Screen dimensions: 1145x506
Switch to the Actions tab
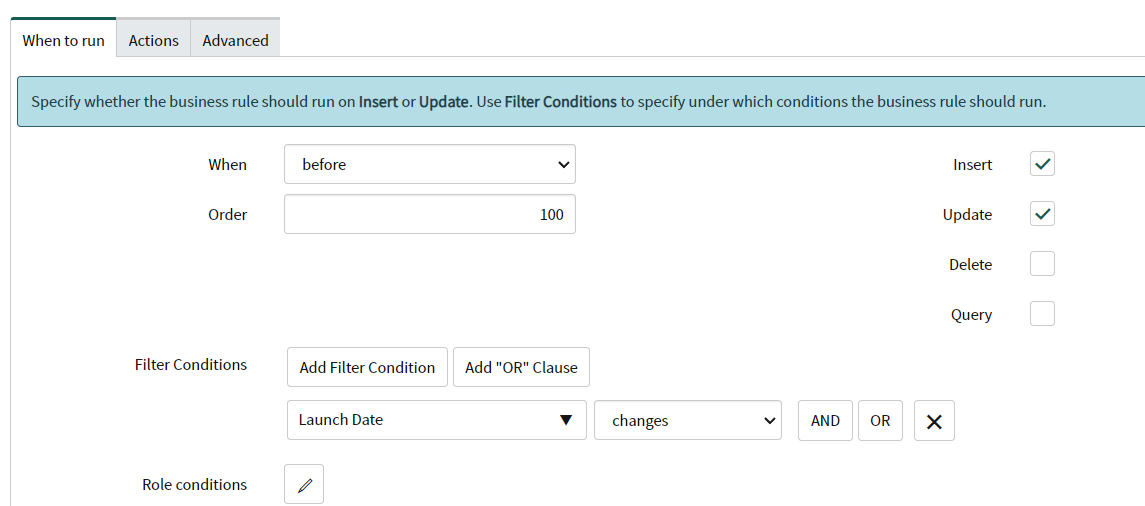154,41
